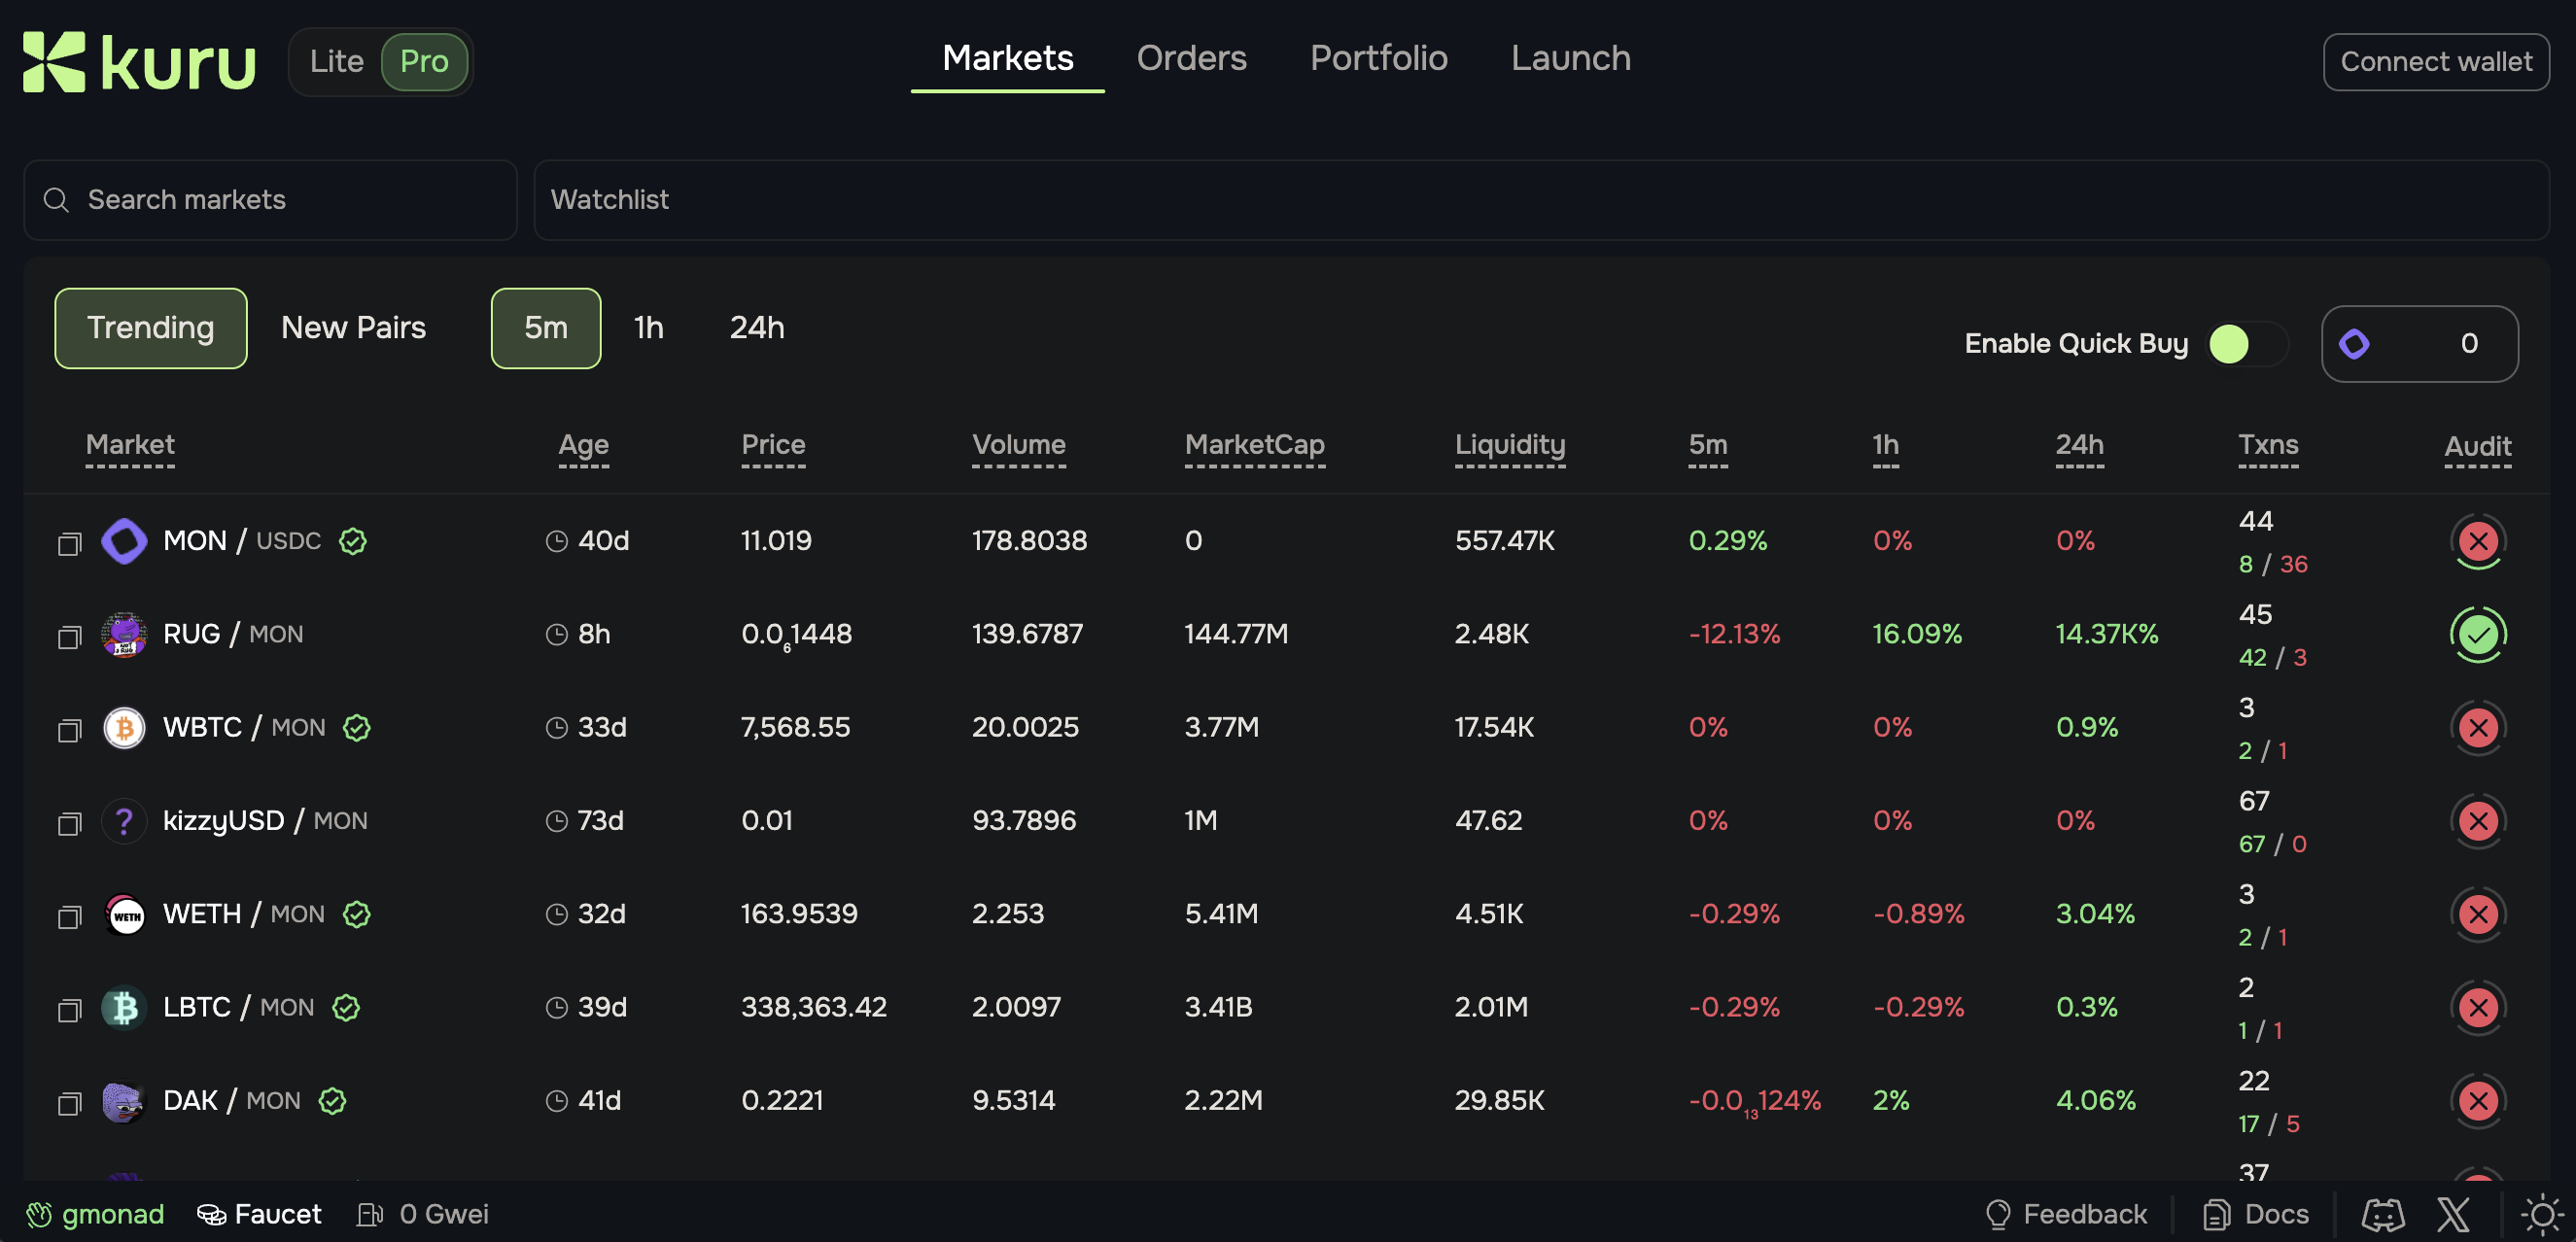
Task: Focus the Search markets field
Action: pos(270,200)
